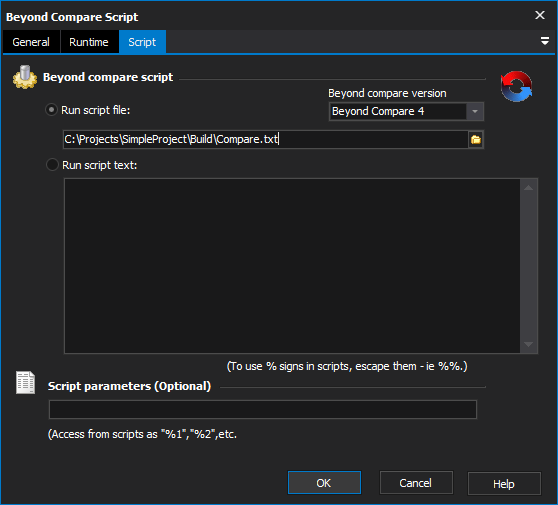Switch to the General tab

click(x=31, y=42)
